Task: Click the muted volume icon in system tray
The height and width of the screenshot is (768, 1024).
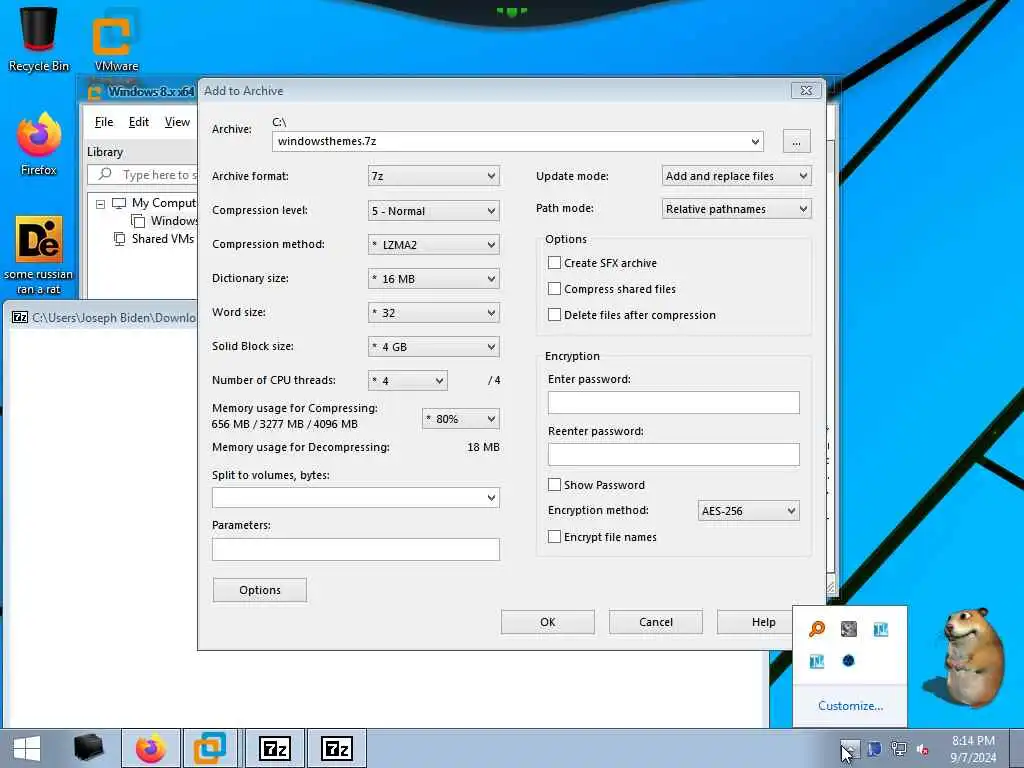Action: (x=923, y=750)
